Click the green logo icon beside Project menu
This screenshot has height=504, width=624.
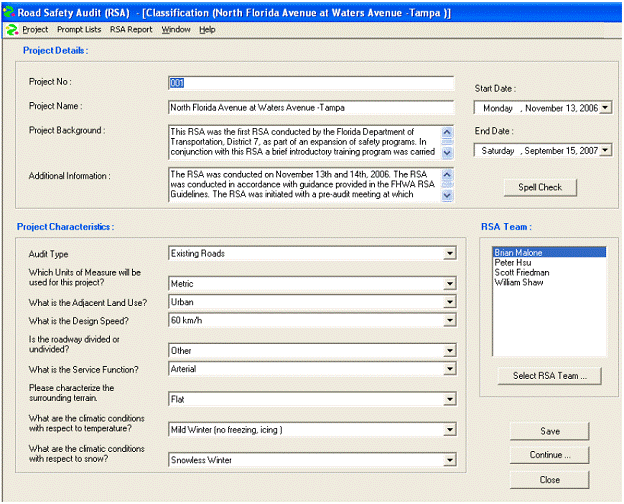click(x=12, y=30)
